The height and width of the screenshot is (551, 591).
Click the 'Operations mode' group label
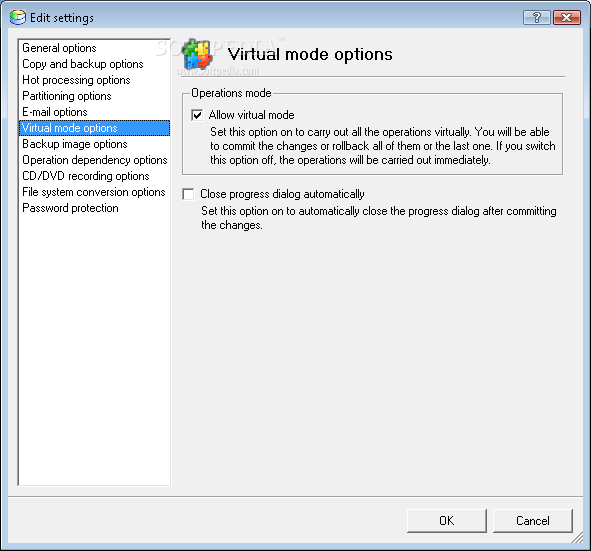tap(231, 93)
